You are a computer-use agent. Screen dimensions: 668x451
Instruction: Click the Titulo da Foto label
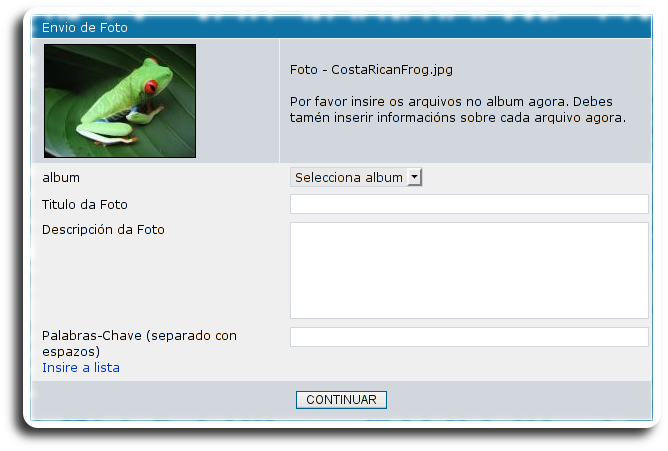pyautogui.click(x=85, y=205)
